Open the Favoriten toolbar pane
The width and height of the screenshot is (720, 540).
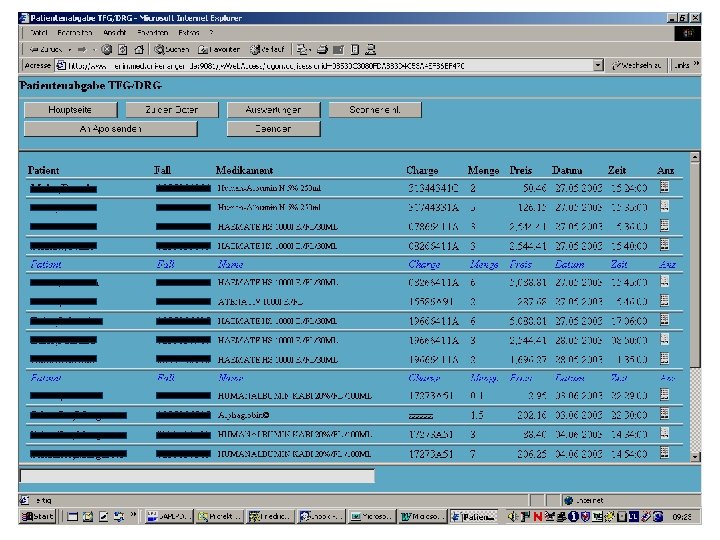pyautogui.click(x=219, y=50)
